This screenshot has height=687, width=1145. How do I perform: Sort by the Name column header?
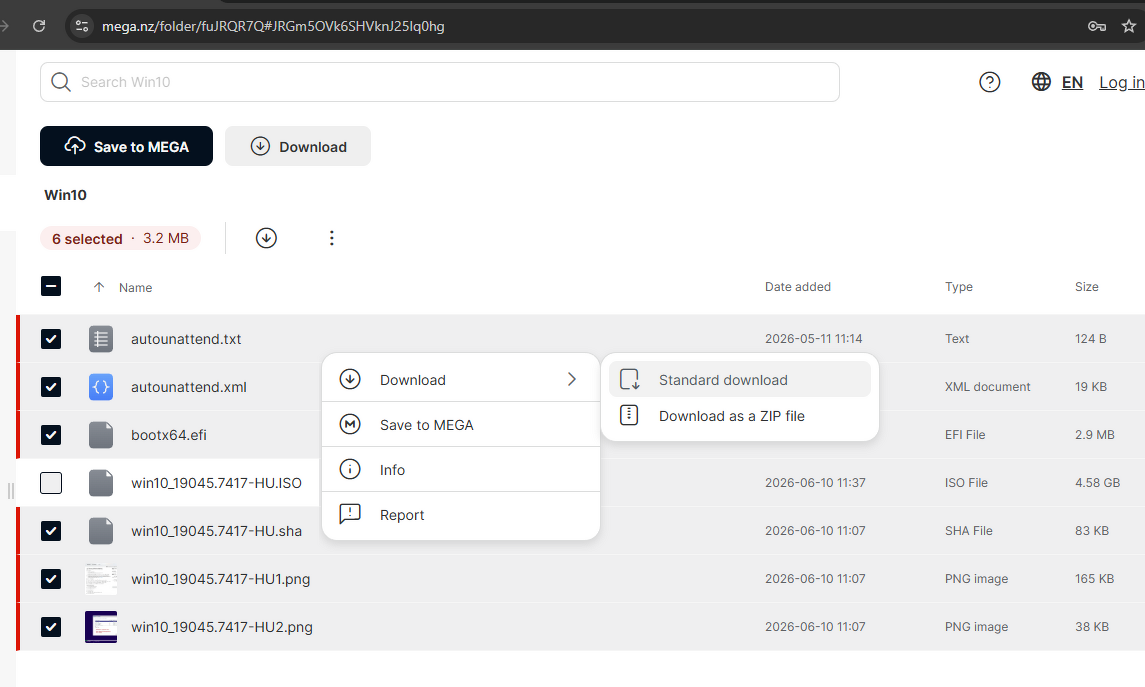coord(136,288)
